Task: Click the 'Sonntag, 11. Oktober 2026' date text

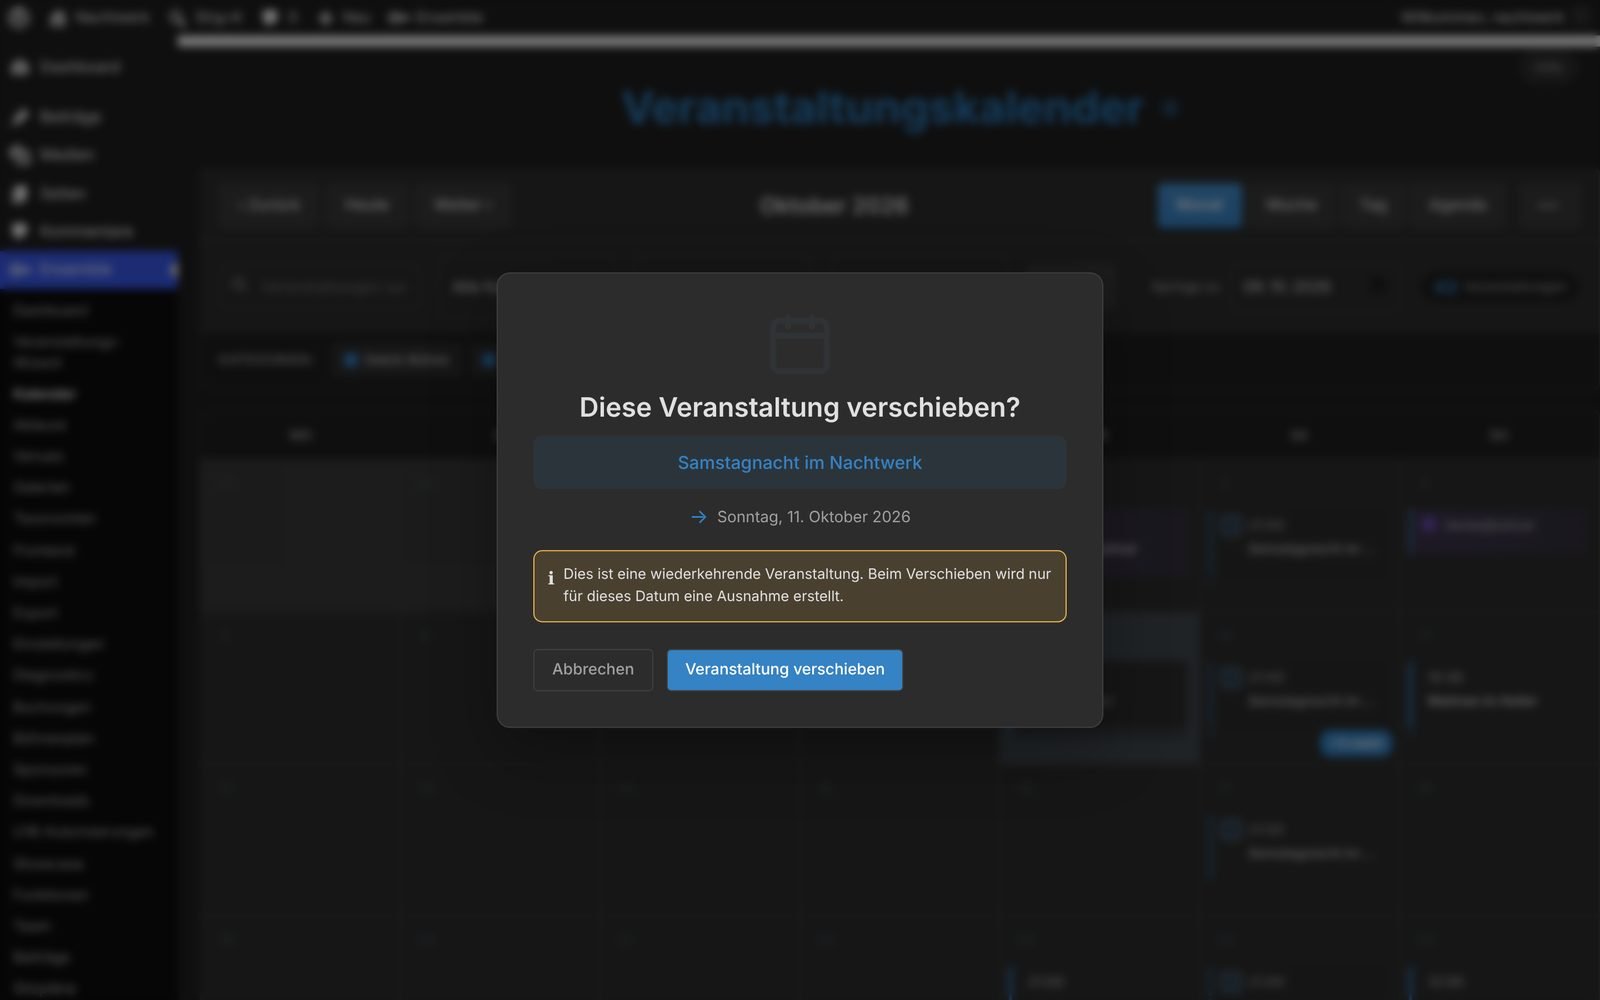Action: [x=813, y=517]
